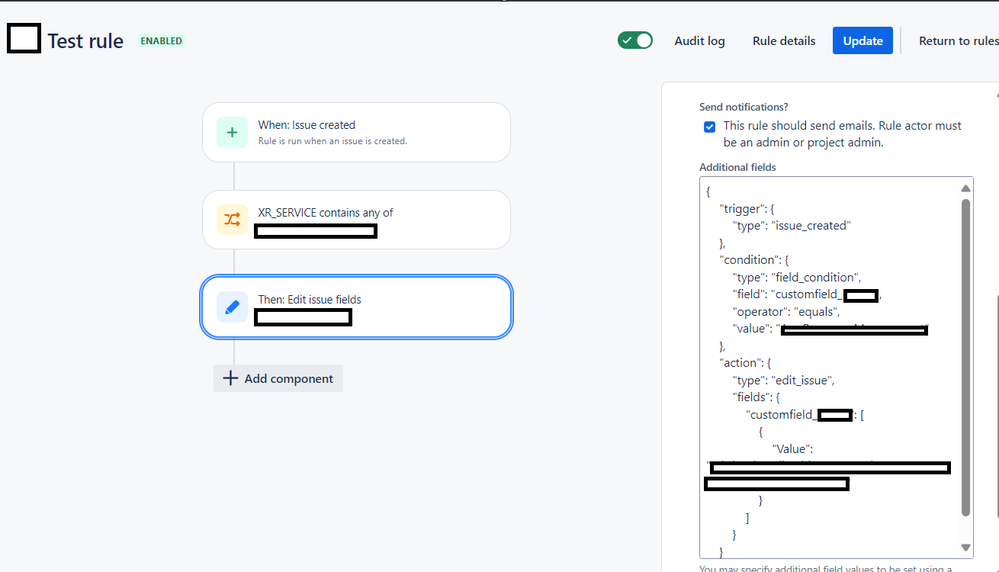999x572 pixels.
Task: Click the ENABLED status badge
Action: [161, 41]
